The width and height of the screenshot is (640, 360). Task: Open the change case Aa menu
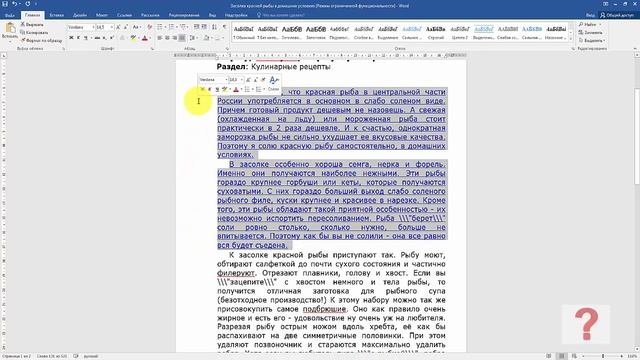137,27
